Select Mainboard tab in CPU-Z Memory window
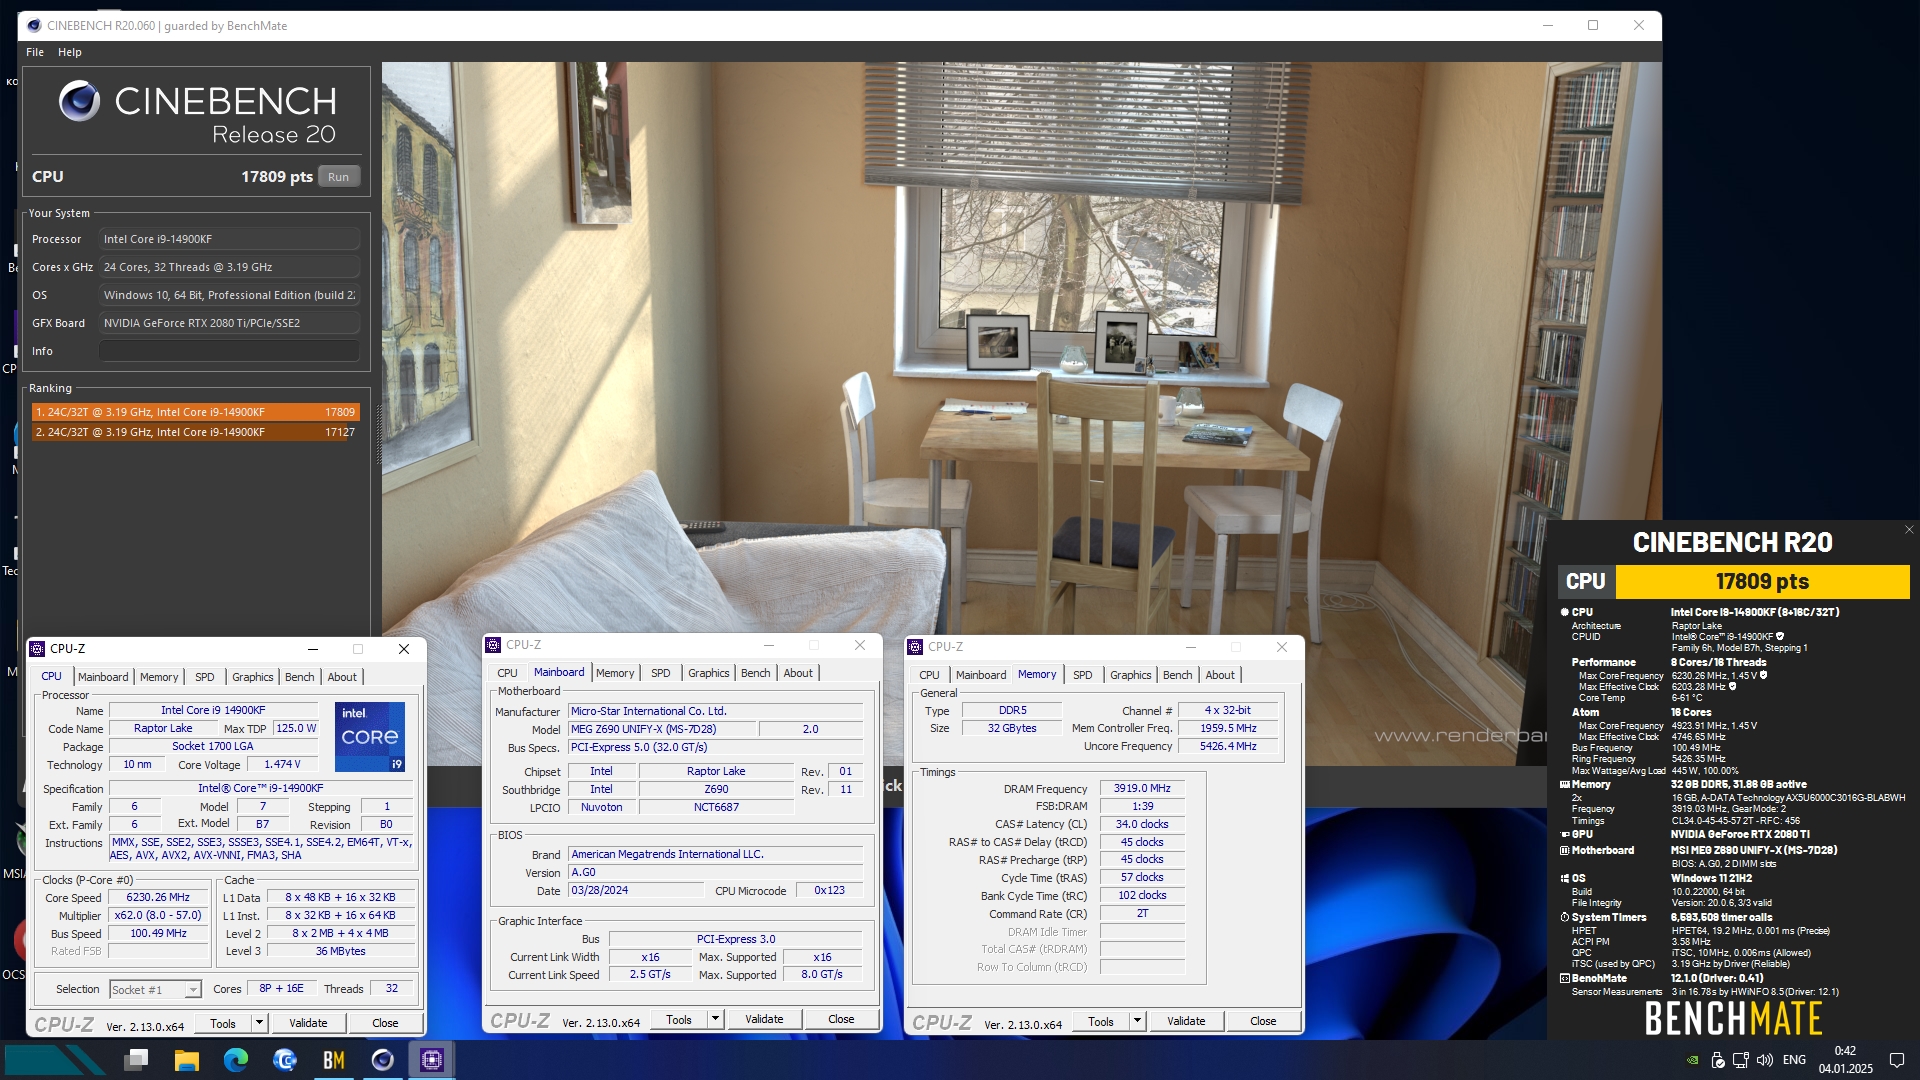The image size is (1920, 1080). (x=981, y=675)
